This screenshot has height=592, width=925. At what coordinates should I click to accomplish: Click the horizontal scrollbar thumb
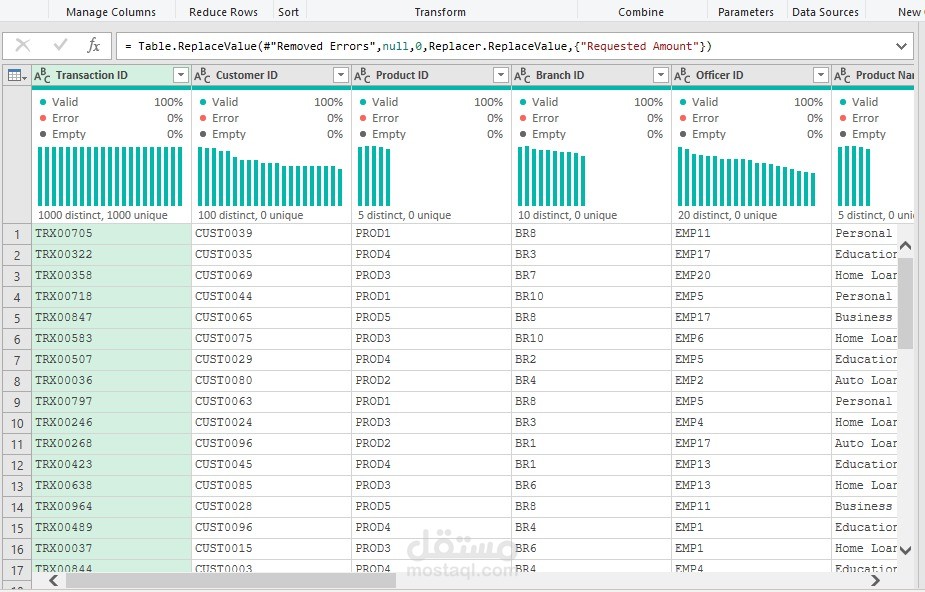[231, 581]
